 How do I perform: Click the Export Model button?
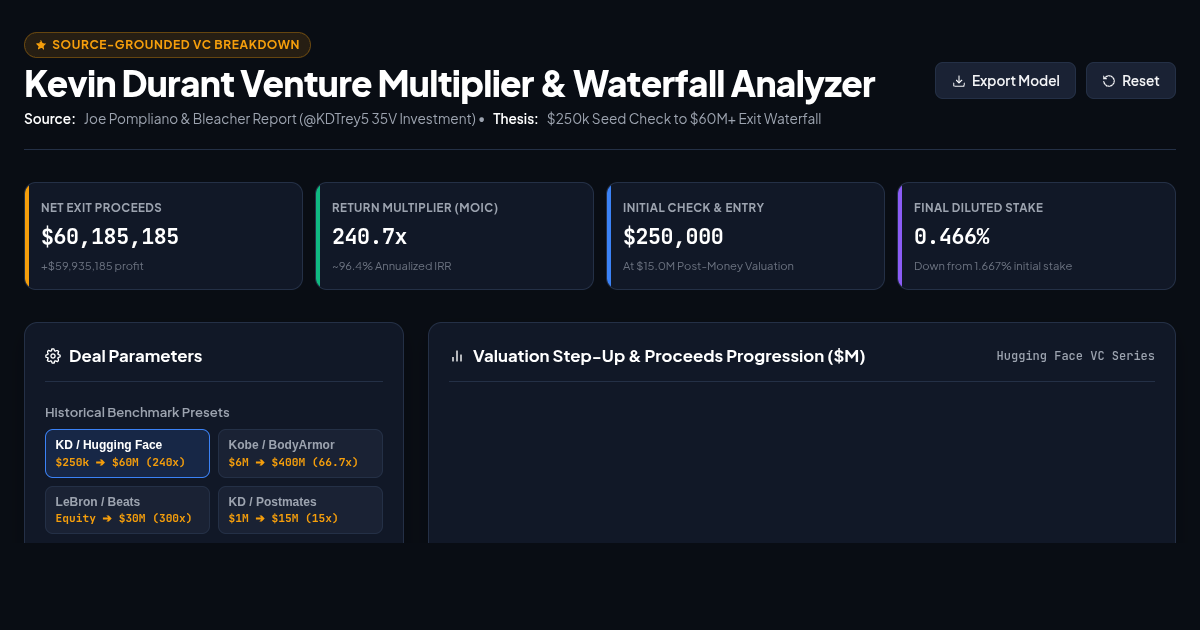[x=1005, y=81]
